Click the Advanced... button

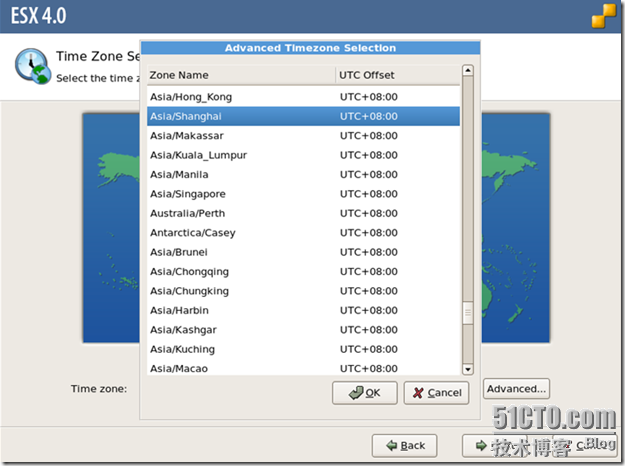(516, 389)
